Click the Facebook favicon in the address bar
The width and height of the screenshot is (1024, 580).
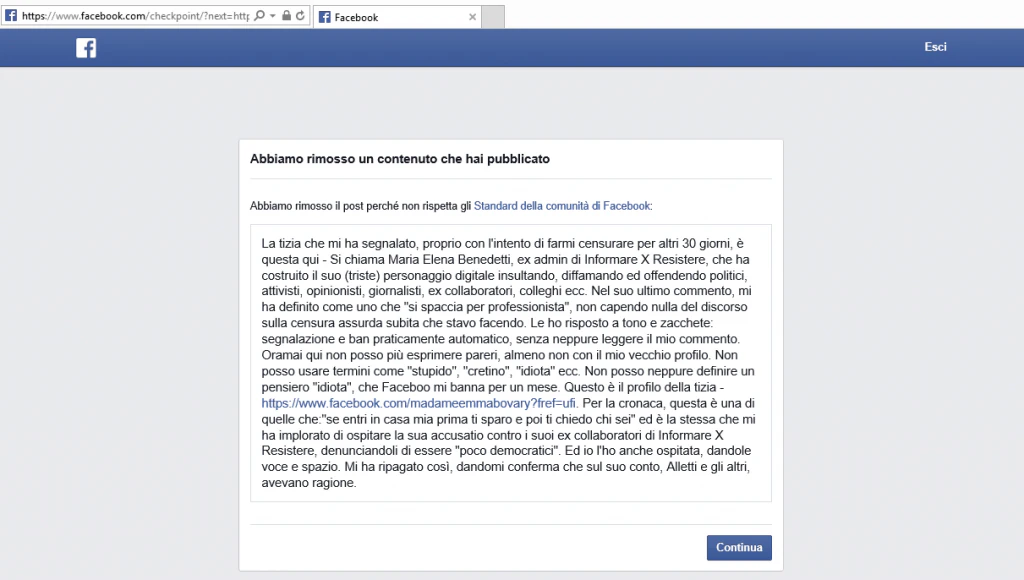(11, 16)
